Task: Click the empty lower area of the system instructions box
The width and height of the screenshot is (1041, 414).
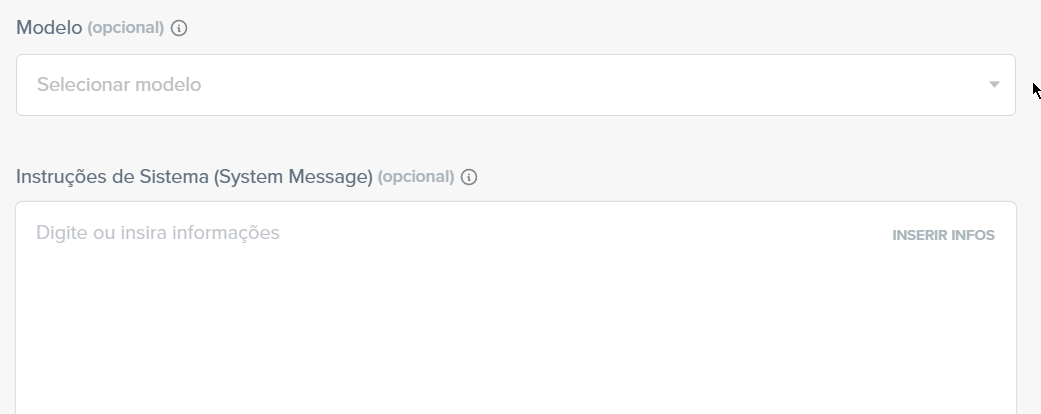Action: tap(516, 345)
